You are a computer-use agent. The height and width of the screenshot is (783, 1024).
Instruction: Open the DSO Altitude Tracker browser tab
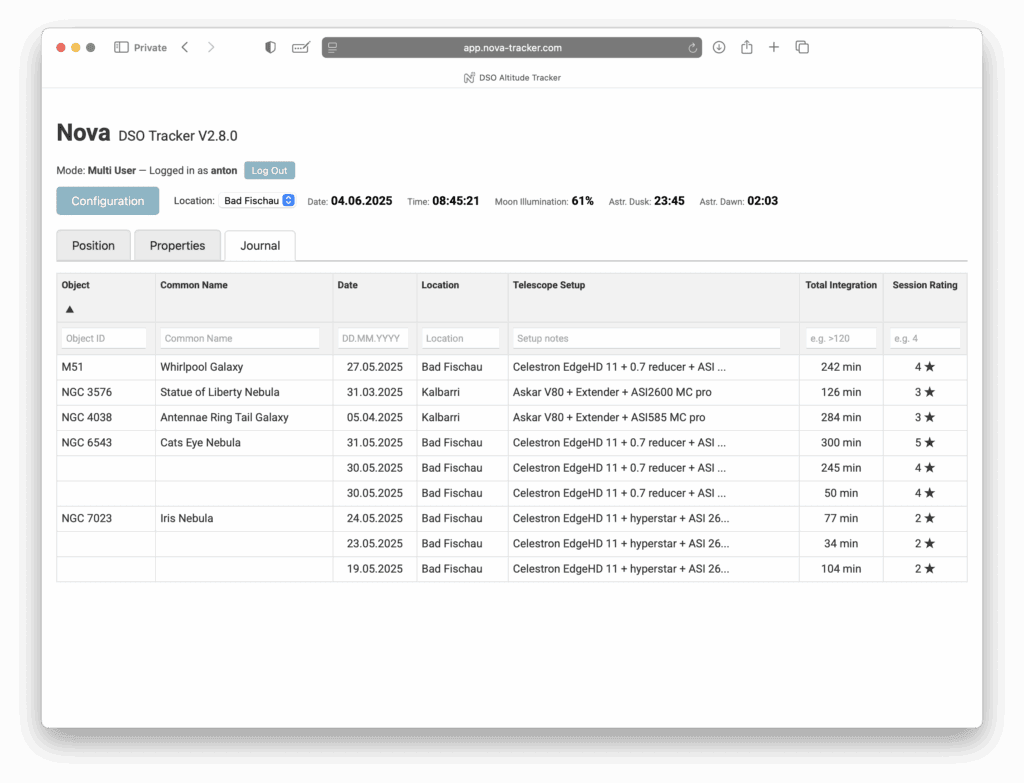point(512,78)
